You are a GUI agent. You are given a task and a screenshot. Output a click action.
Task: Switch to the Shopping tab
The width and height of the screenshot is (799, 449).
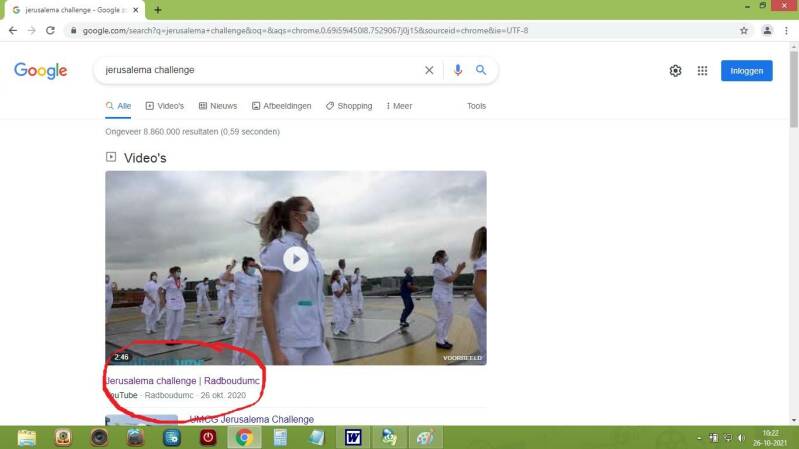pyautogui.click(x=349, y=106)
